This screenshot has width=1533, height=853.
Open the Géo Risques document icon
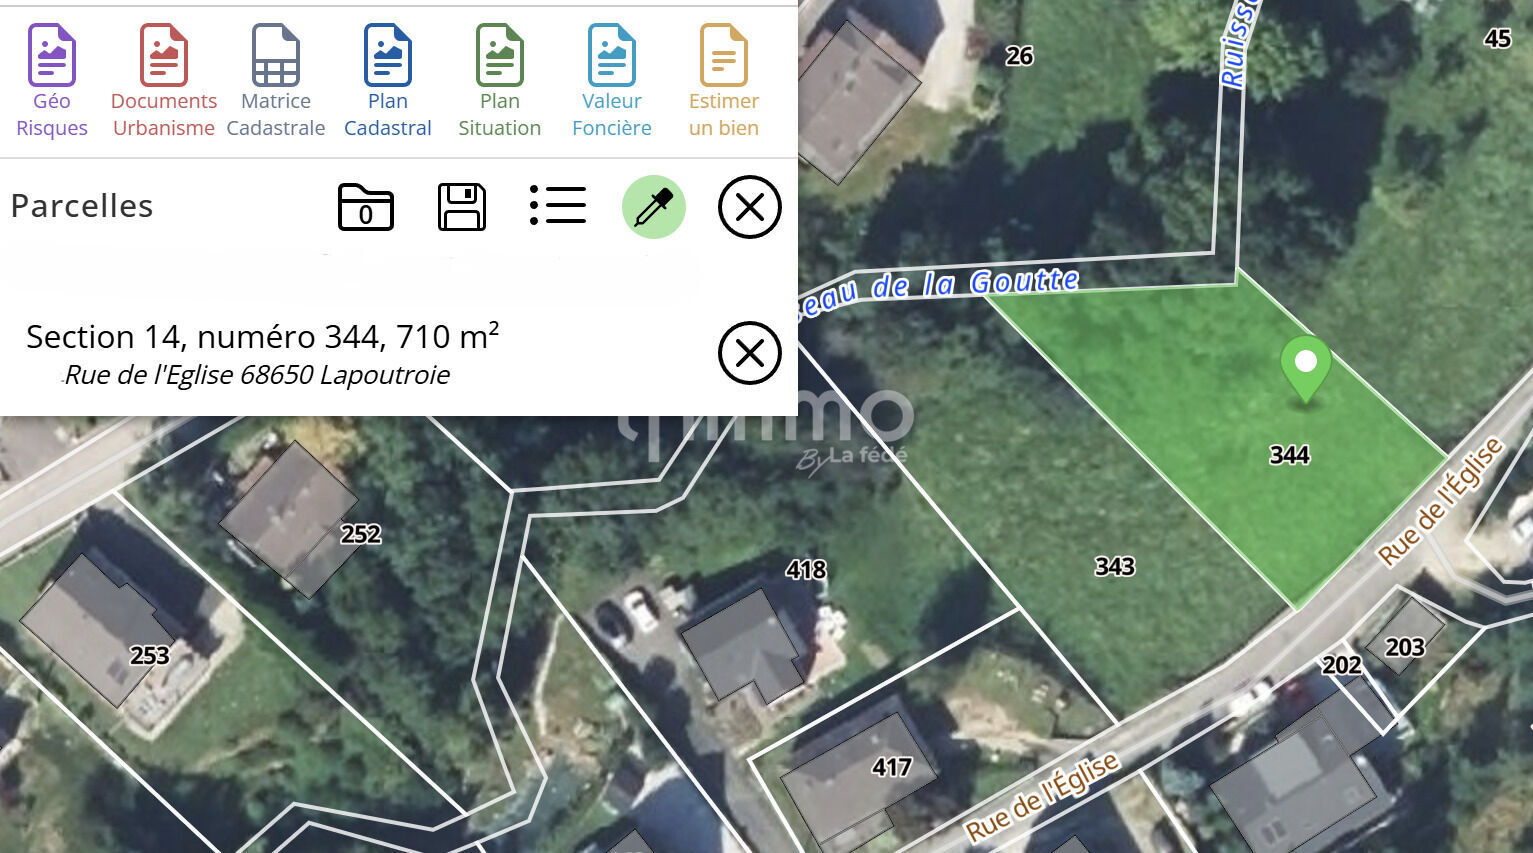[x=52, y=56]
